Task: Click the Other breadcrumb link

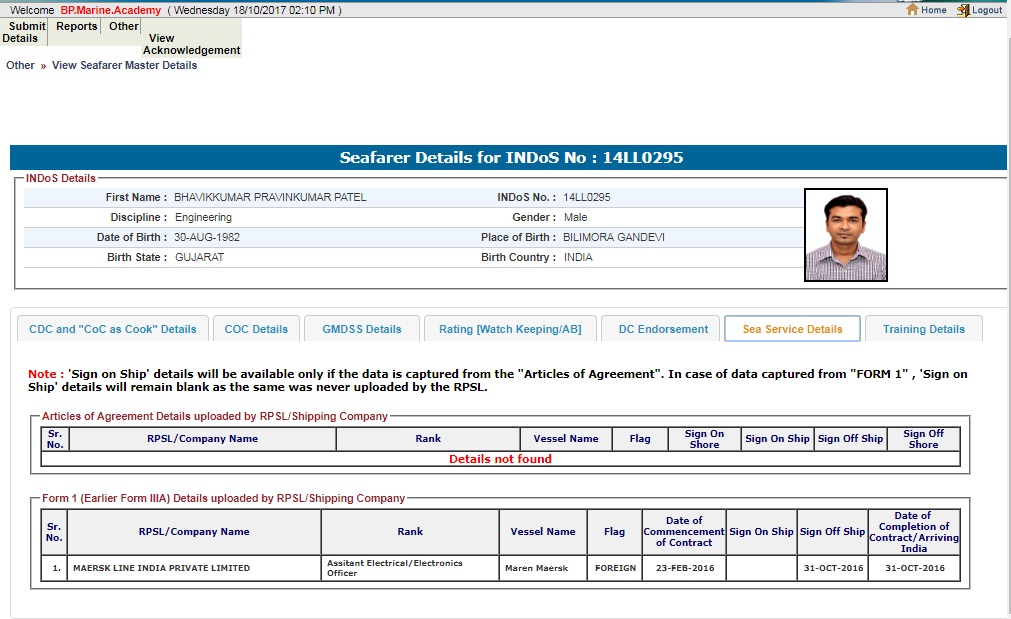Action: tap(20, 65)
